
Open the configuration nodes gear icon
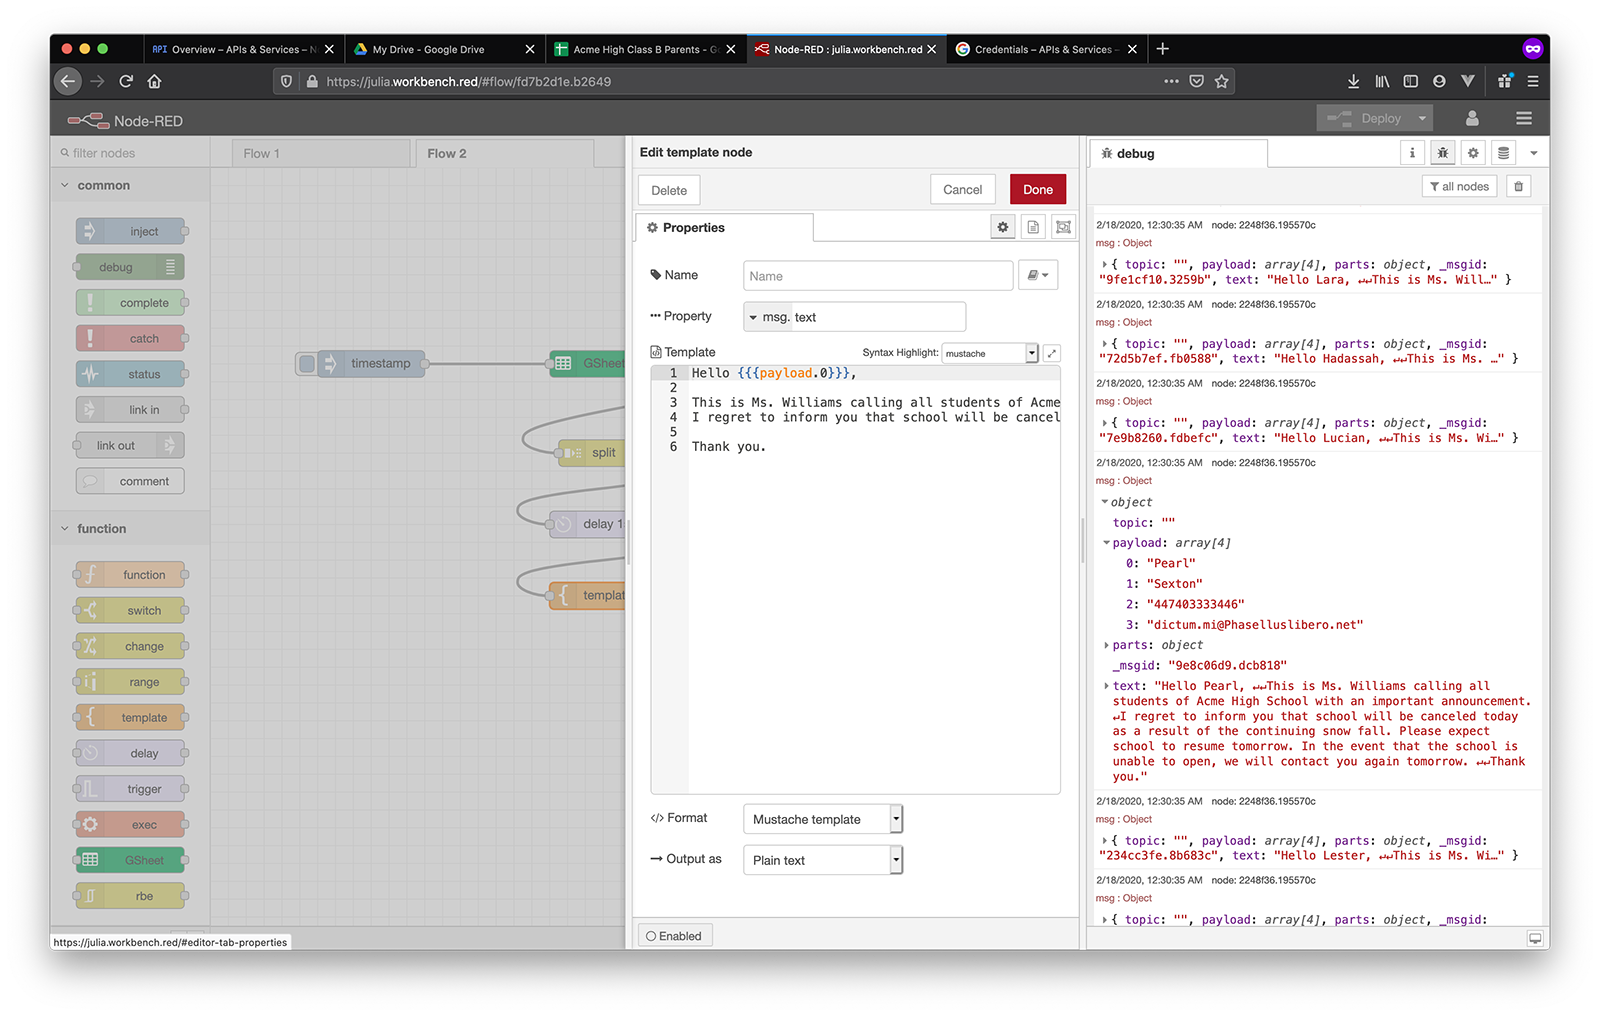[x=1473, y=153]
